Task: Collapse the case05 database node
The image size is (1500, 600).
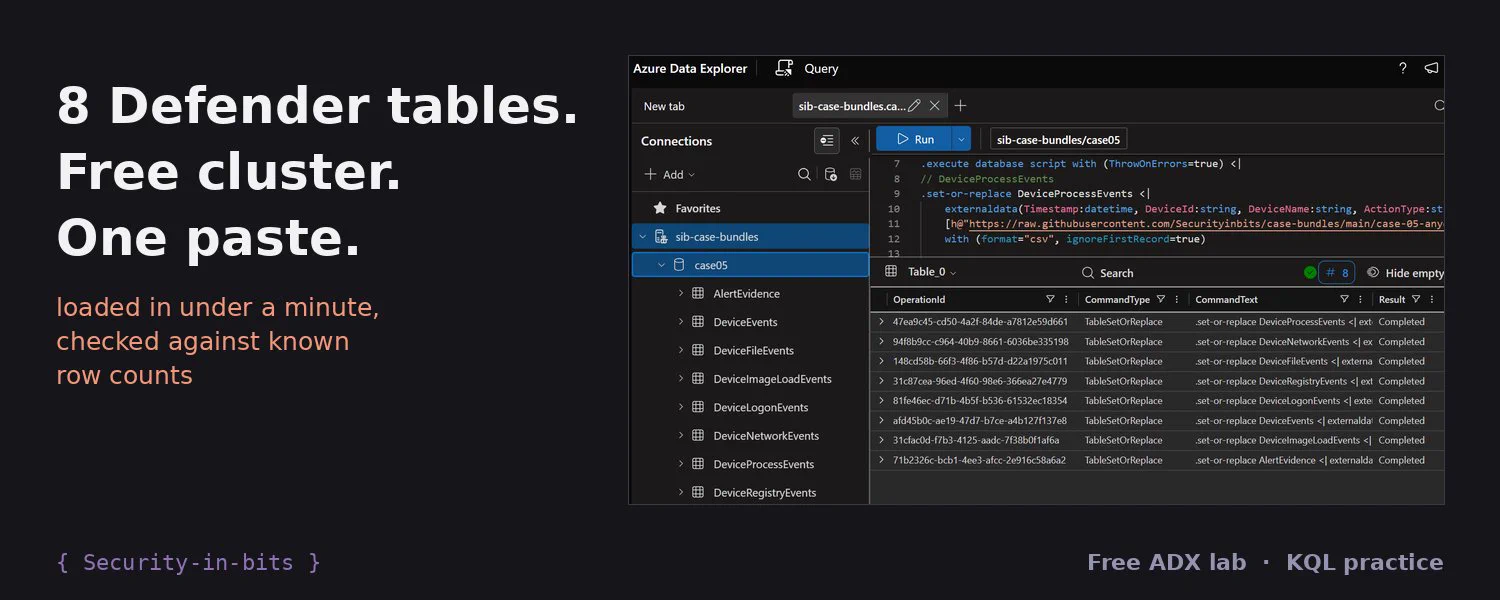Action: click(661, 265)
